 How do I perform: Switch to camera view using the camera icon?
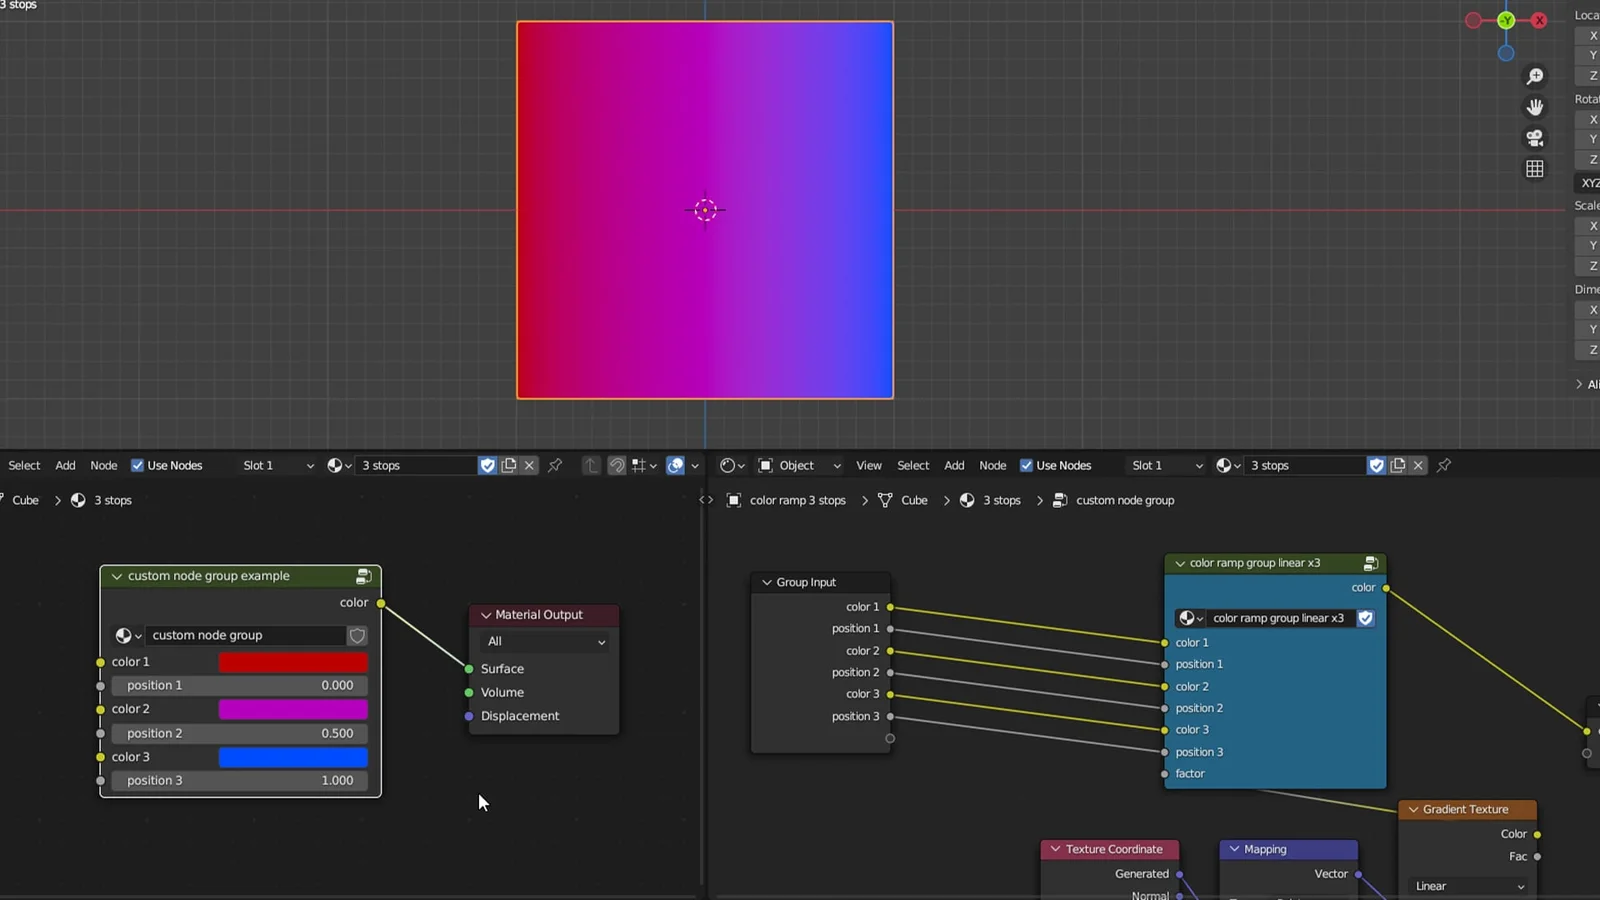coord(1534,138)
